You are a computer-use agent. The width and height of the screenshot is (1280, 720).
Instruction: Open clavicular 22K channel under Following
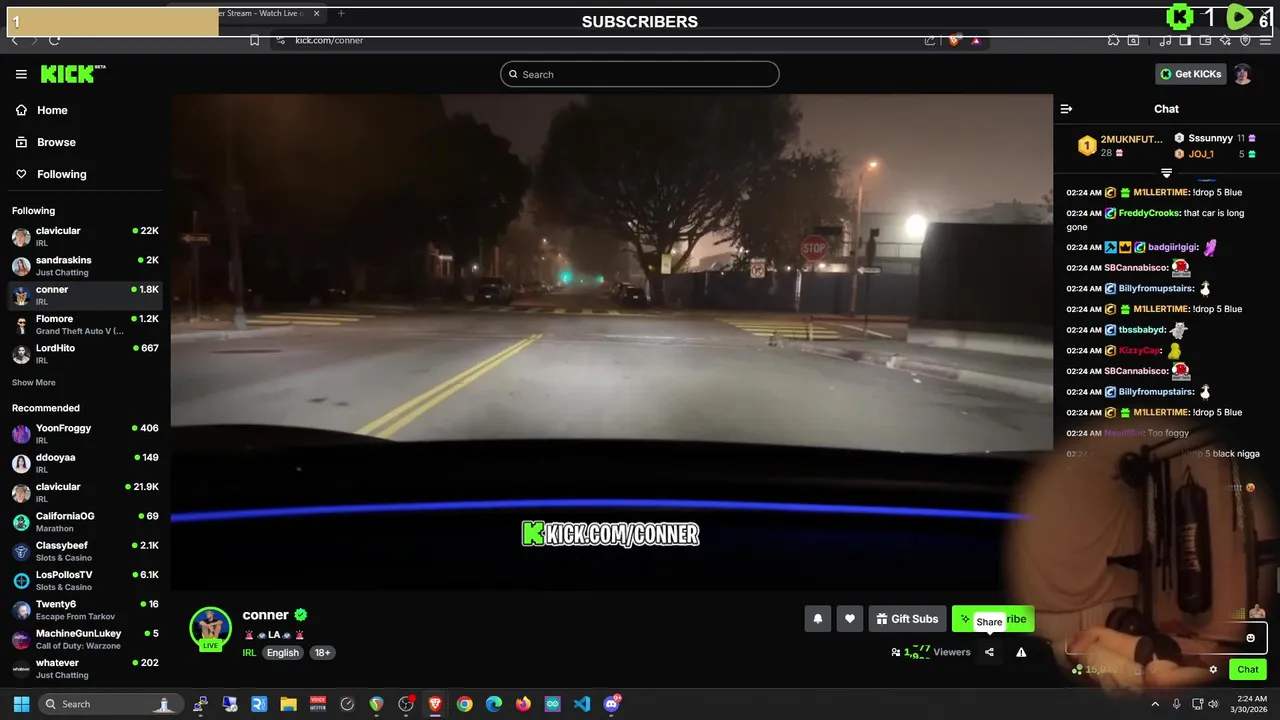85,236
